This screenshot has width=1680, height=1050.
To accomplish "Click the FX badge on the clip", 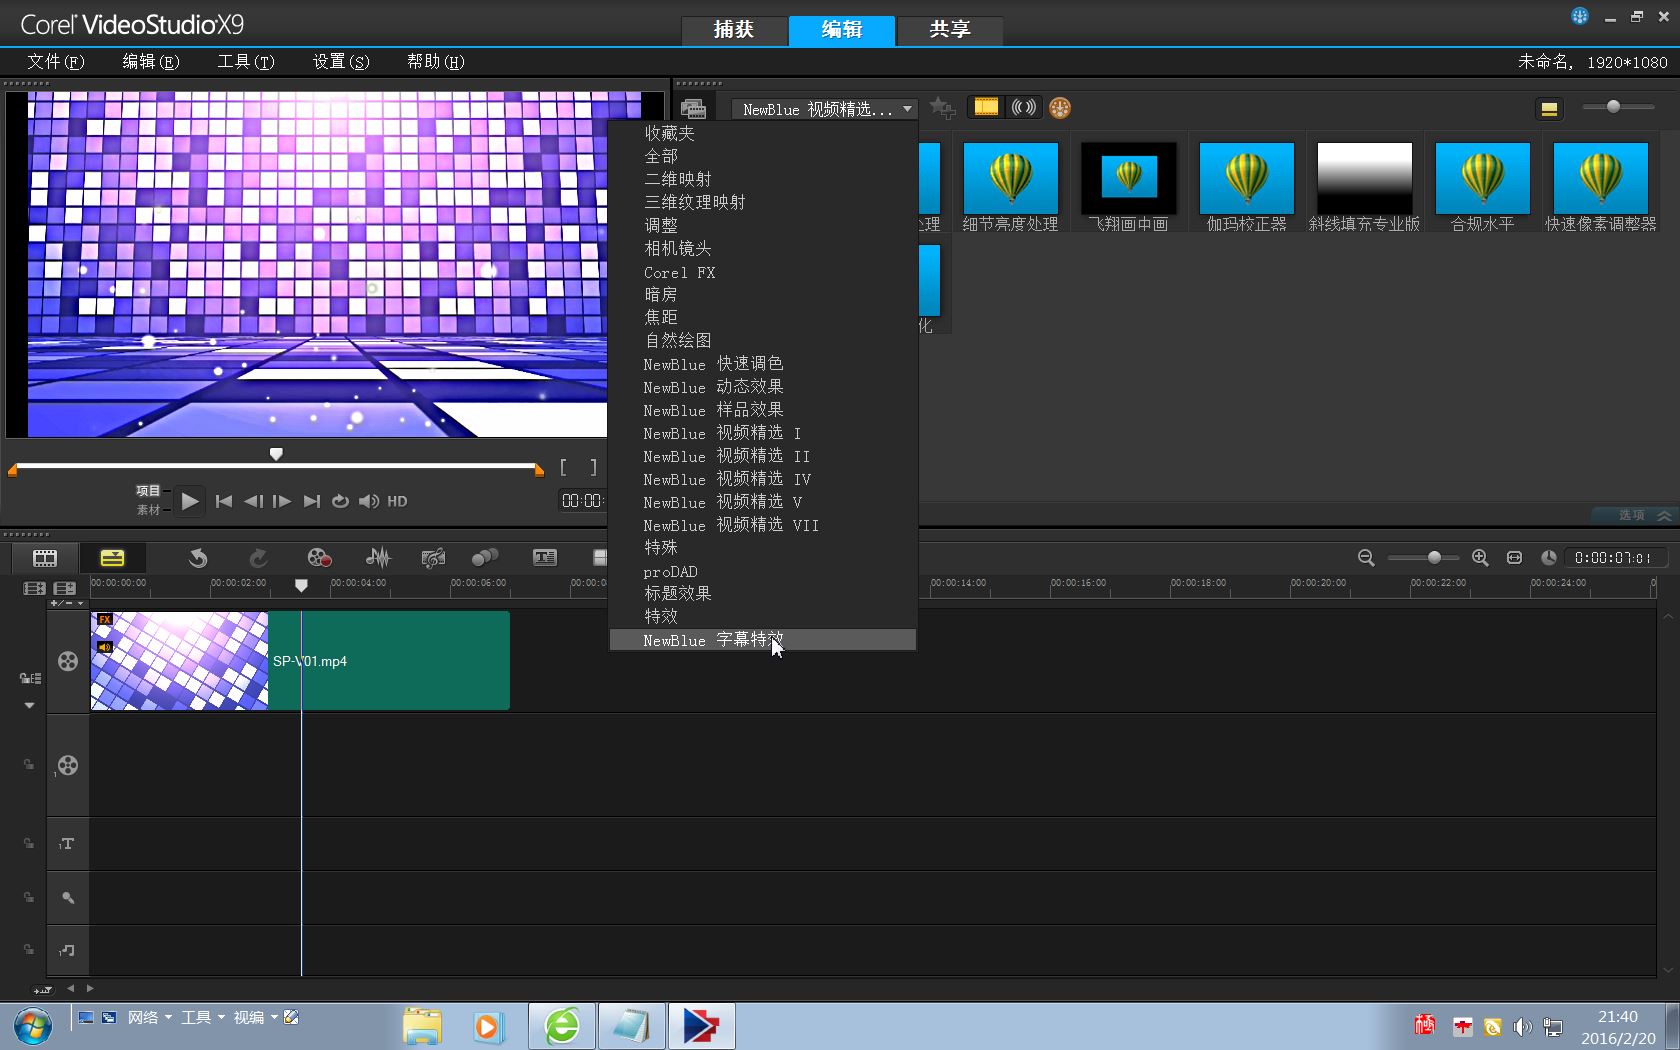I will (104, 620).
